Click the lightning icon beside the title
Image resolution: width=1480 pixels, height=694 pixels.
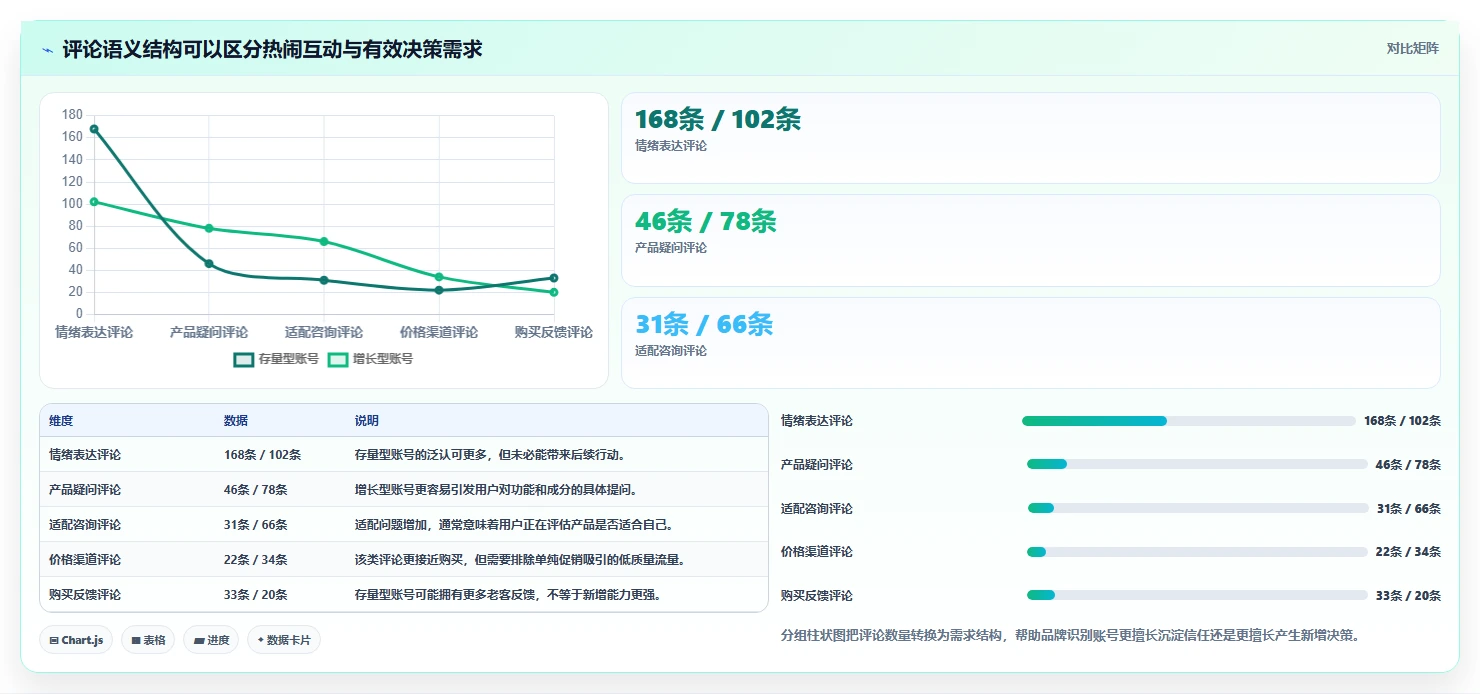[48, 50]
